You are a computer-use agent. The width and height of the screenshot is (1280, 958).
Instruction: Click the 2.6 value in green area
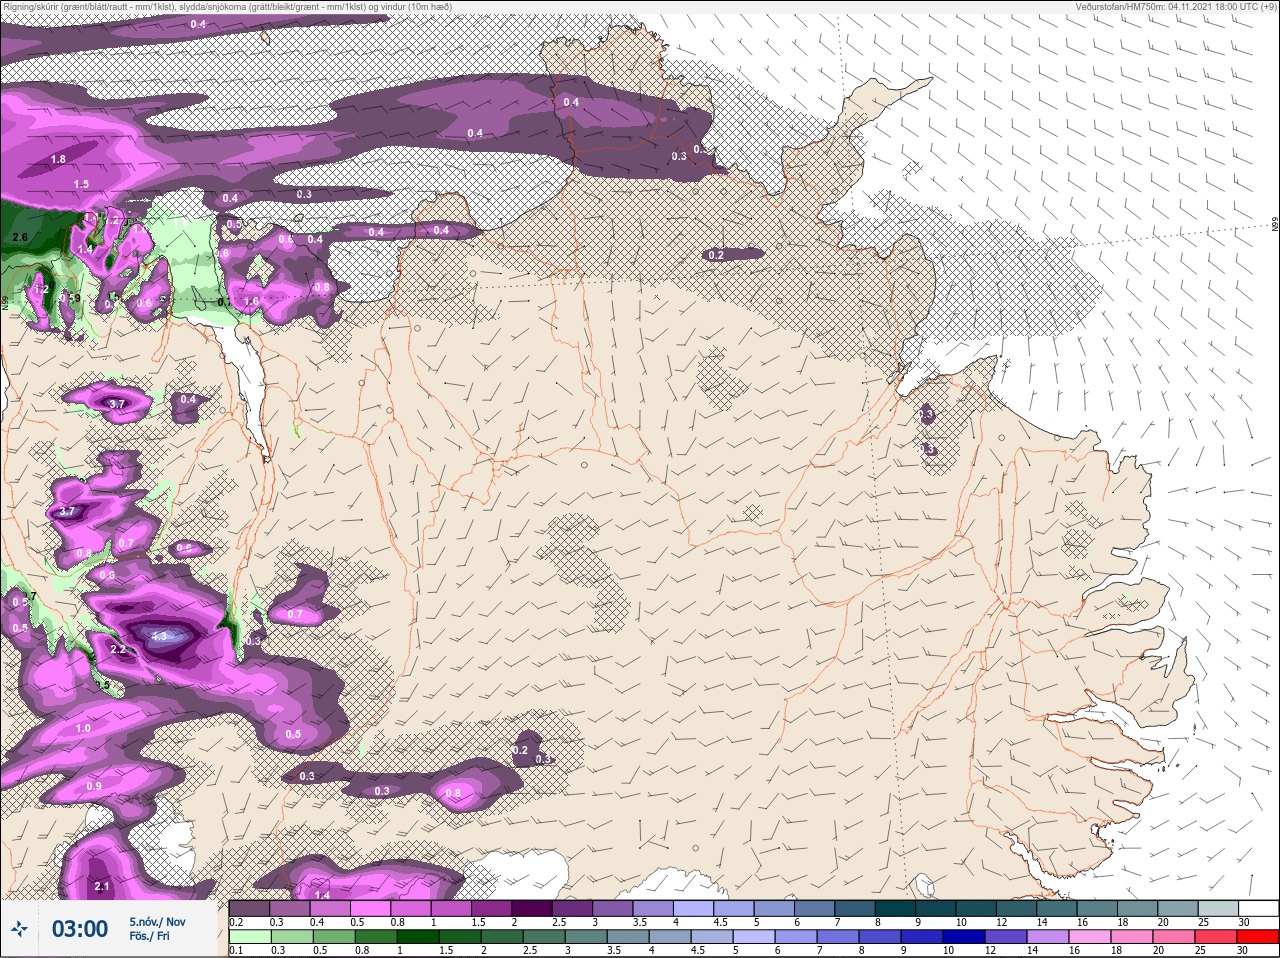[20, 237]
